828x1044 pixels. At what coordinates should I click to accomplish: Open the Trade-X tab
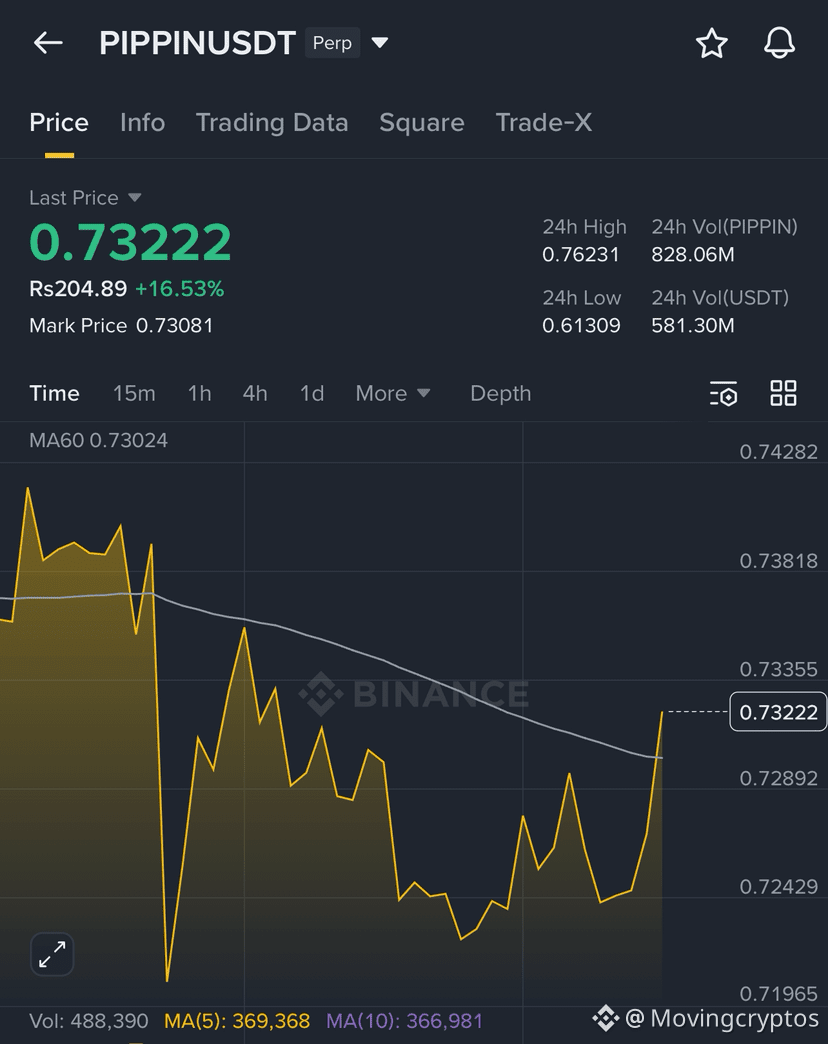544,123
